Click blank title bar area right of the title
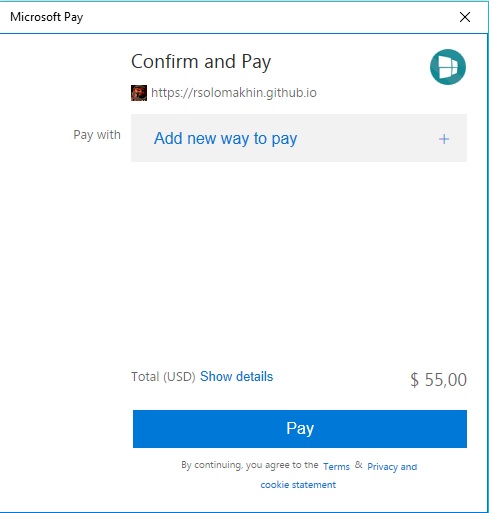This screenshot has width=489, height=513. 267,17
